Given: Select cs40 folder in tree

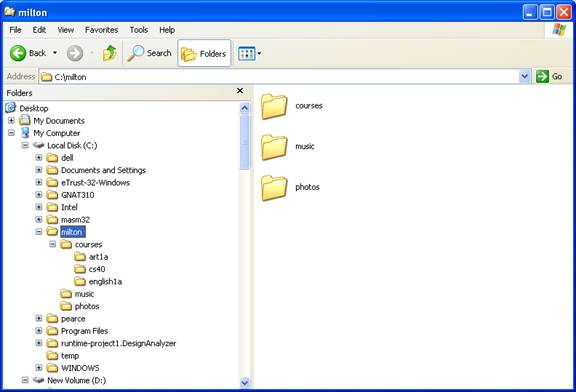Looking at the screenshot, I should click(97, 269).
